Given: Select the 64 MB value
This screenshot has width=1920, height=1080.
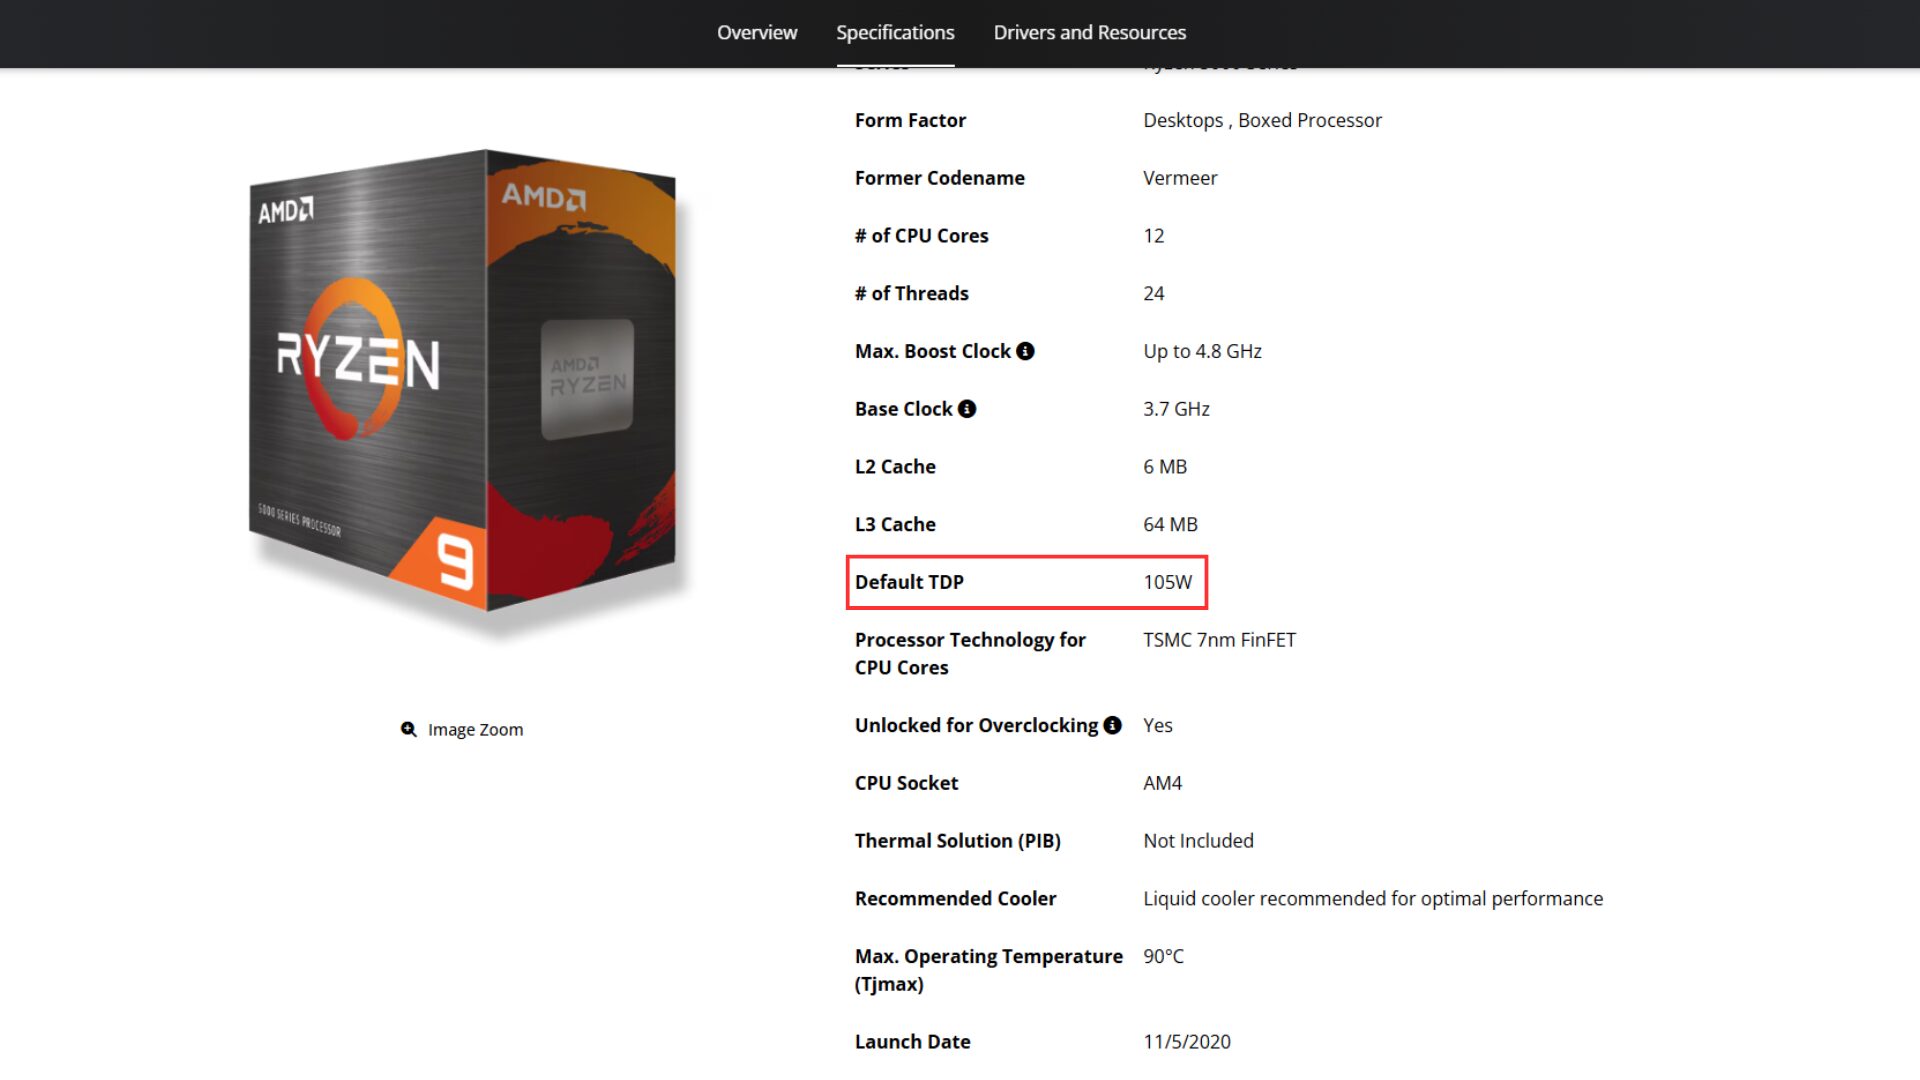Looking at the screenshot, I should coord(1170,525).
